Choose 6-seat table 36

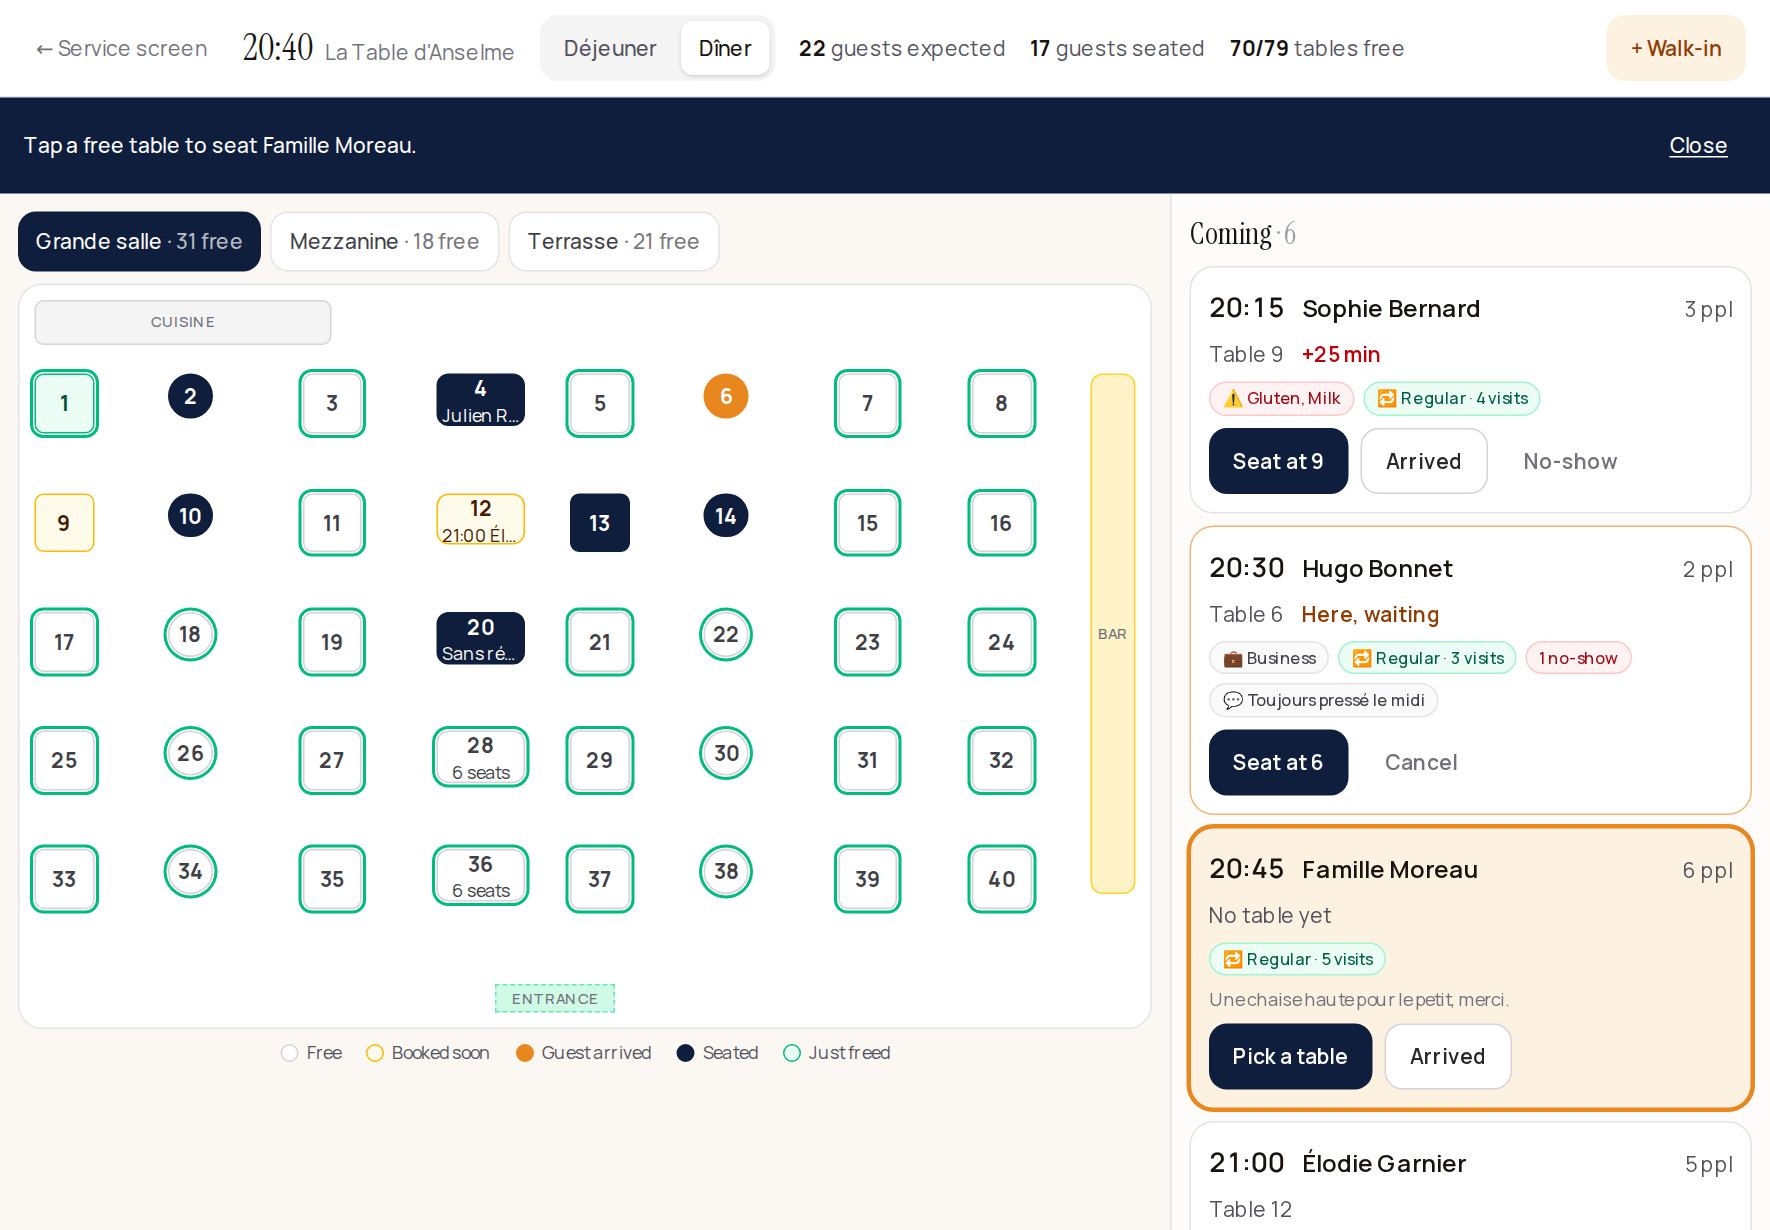click(x=480, y=876)
